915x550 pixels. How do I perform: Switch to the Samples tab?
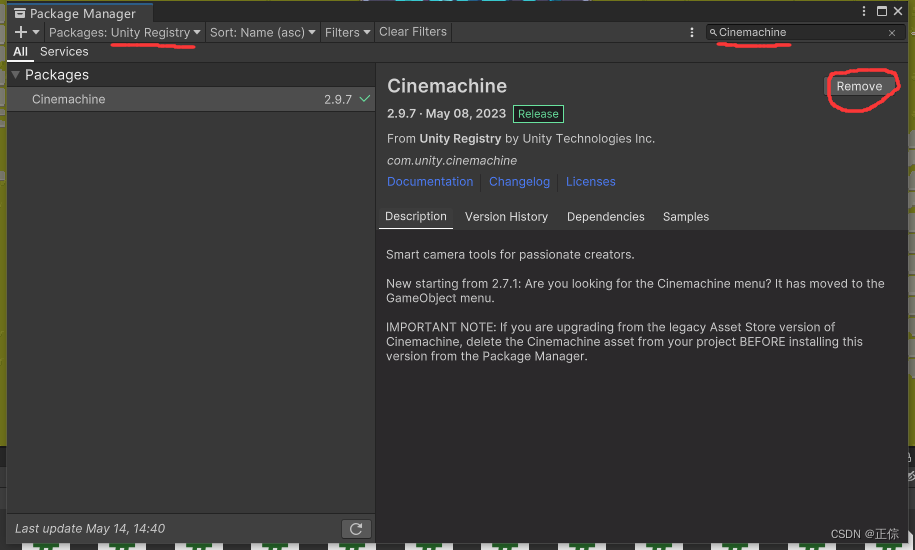[x=686, y=216]
